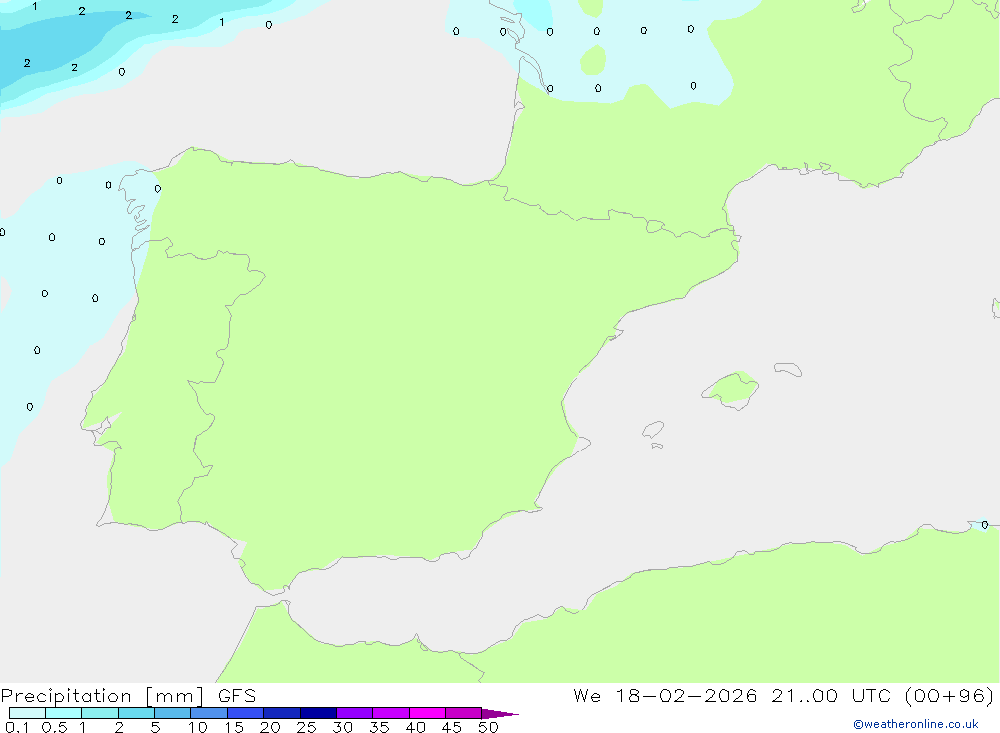This screenshot has width=1000, height=733.
Task: Select the legend label '0.5'
Action: click(x=54, y=727)
